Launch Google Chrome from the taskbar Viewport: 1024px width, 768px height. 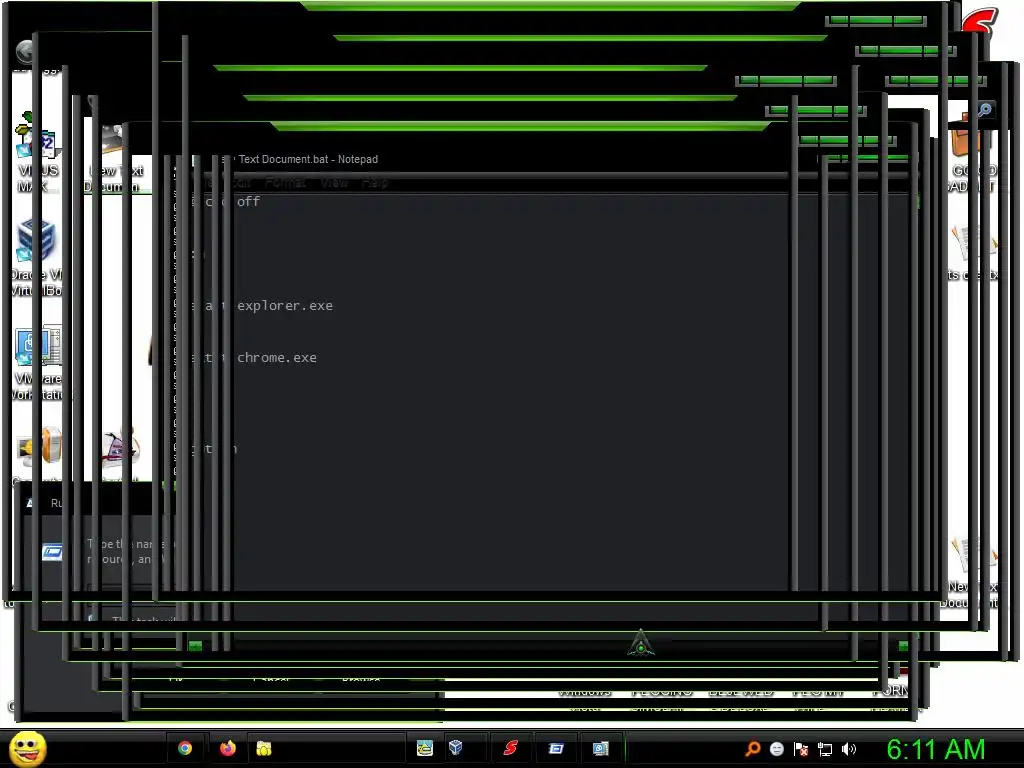(185, 748)
